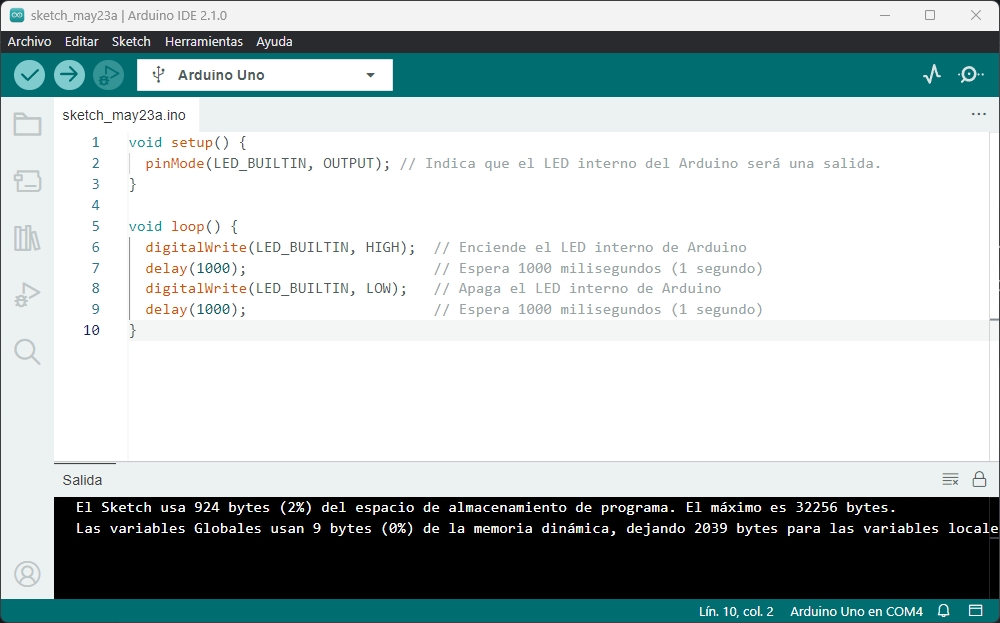Open the Boards Manager sidebar panel
Screen dimensions: 1000x623
click(x=27, y=181)
